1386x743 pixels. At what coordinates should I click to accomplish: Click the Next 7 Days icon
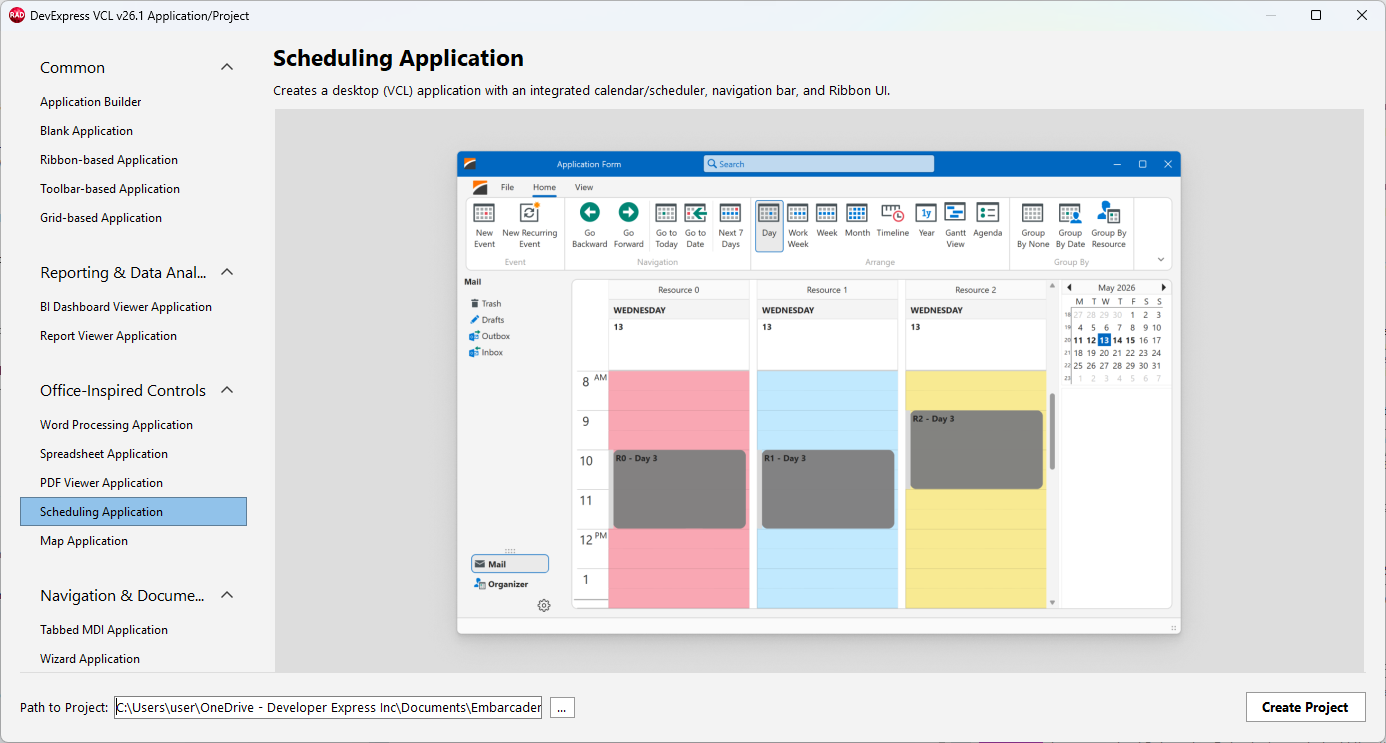[730, 213]
